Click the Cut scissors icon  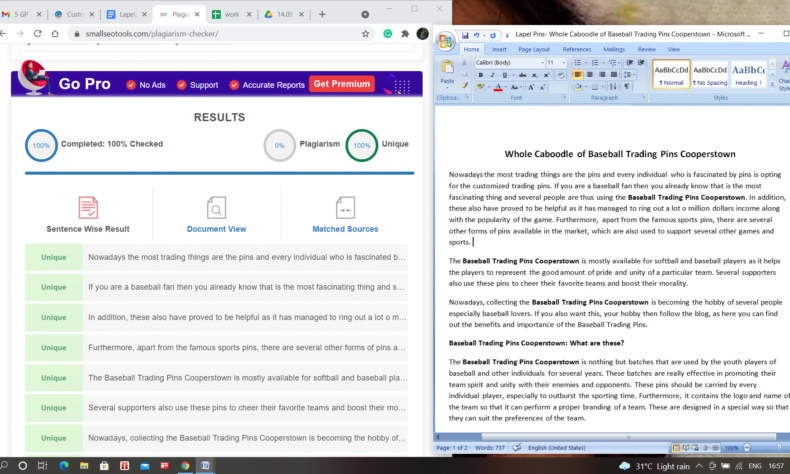click(x=464, y=62)
